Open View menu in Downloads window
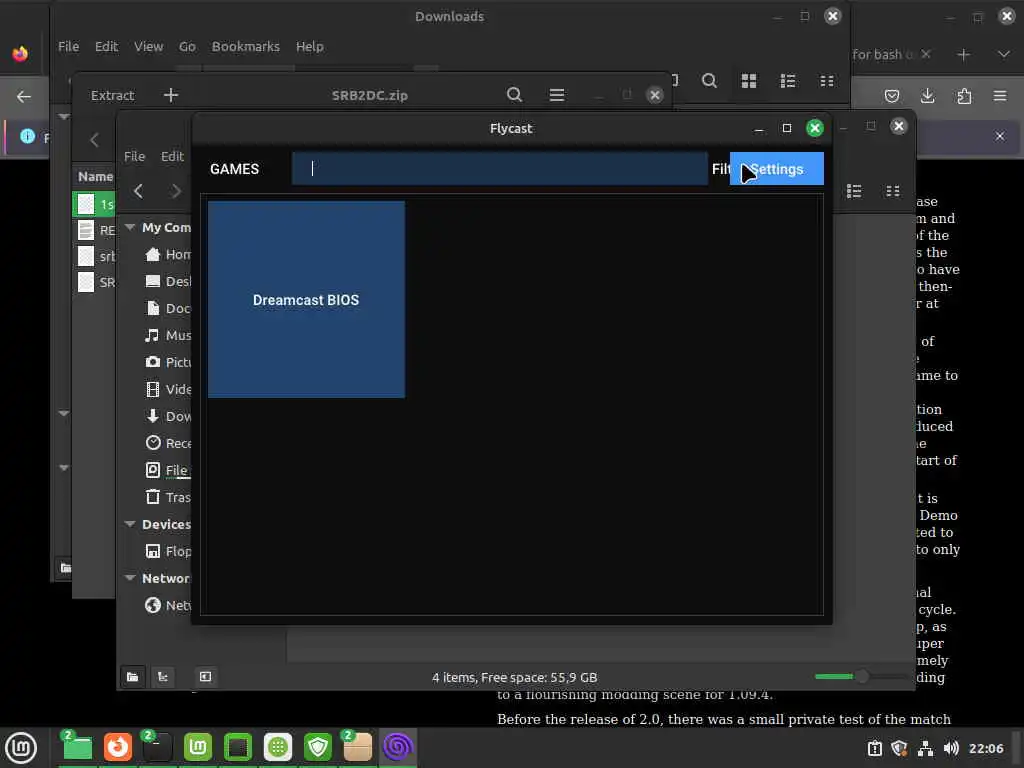 [148, 46]
